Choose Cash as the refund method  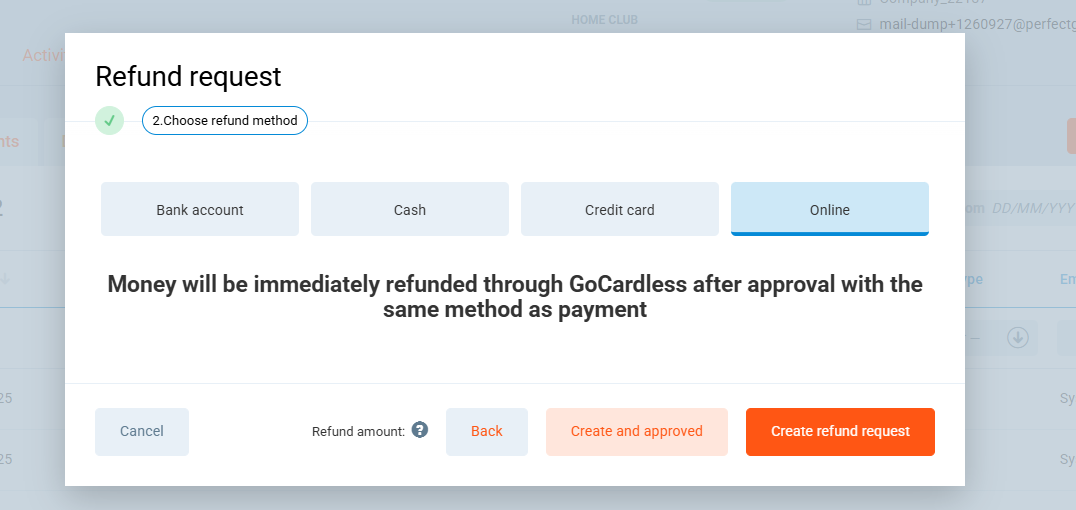click(410, 210)
